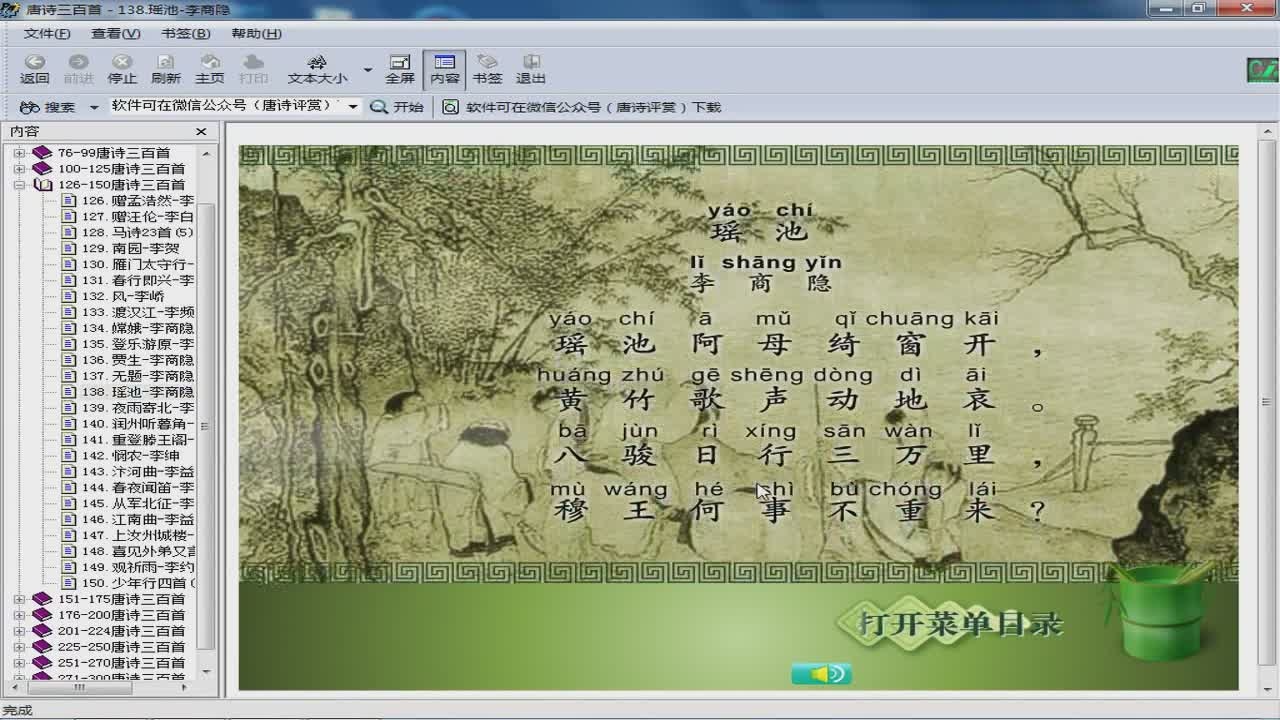Image resolution: width=1280 pixels, height=720 pixels.
Task: Expand the 176-200唐诗三百首 tree node
Action: [x=19, y=615]
